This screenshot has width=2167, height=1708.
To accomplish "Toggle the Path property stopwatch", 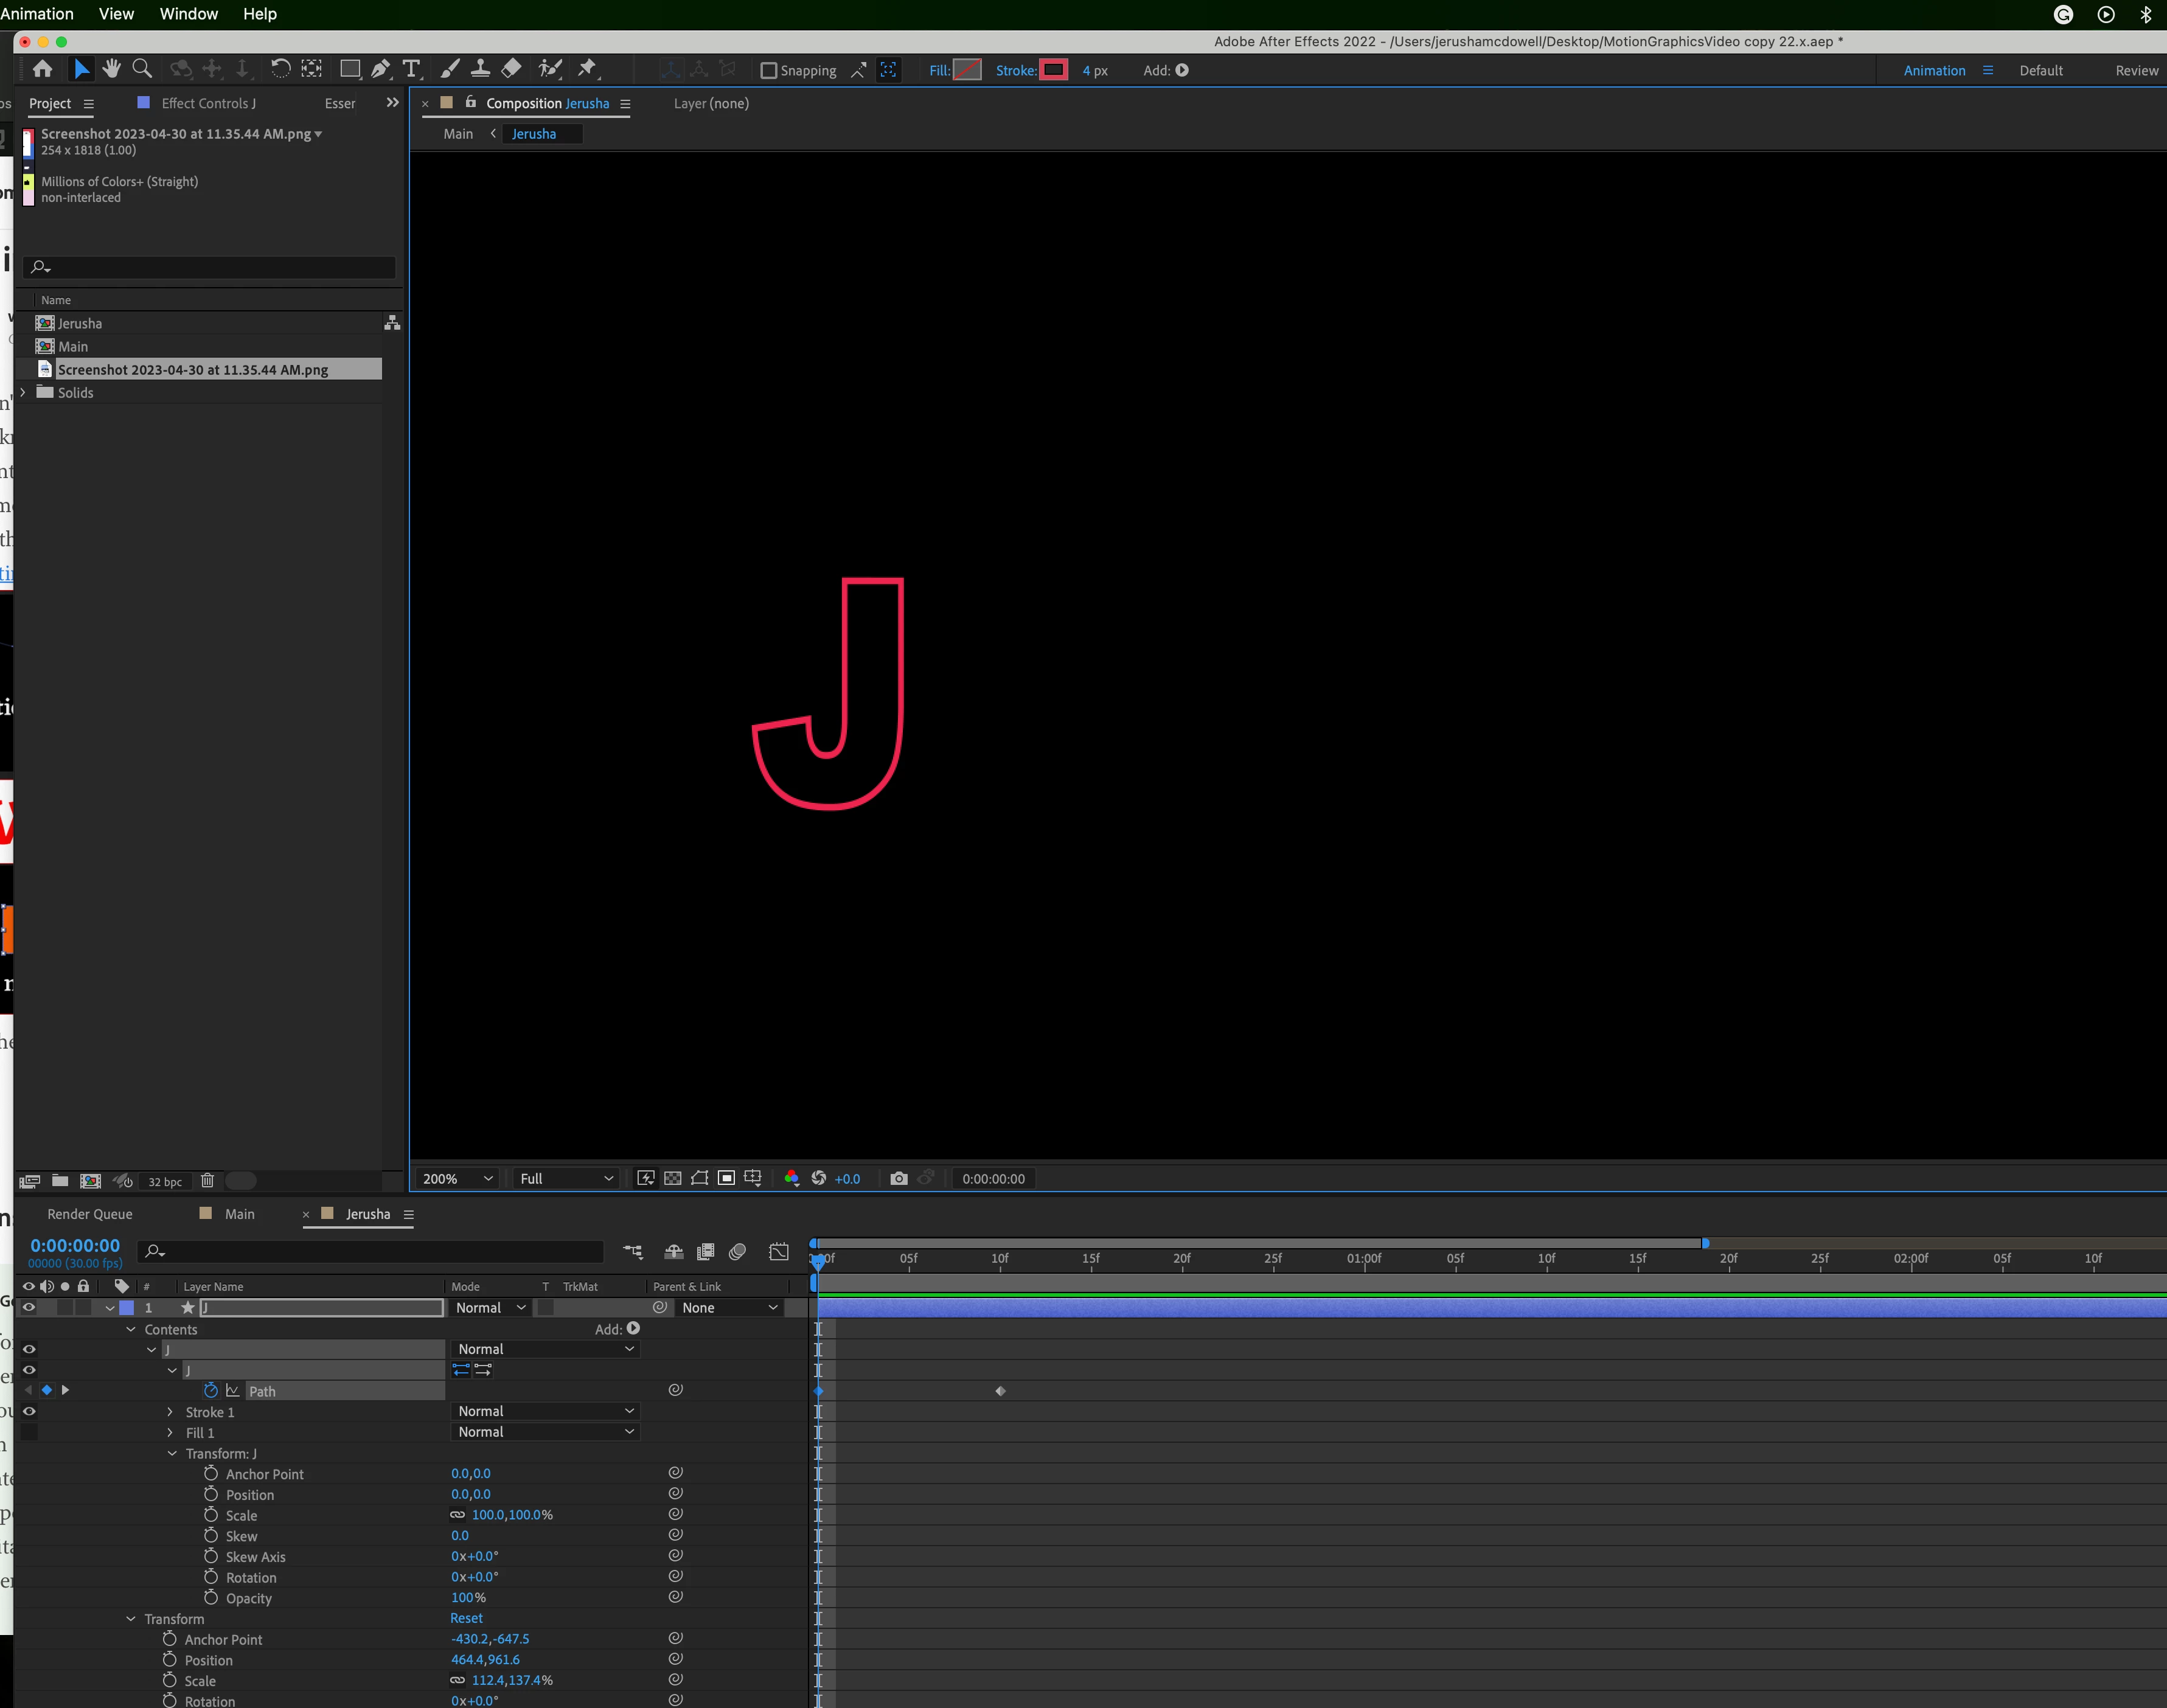I will click(x=210, y=1390).
